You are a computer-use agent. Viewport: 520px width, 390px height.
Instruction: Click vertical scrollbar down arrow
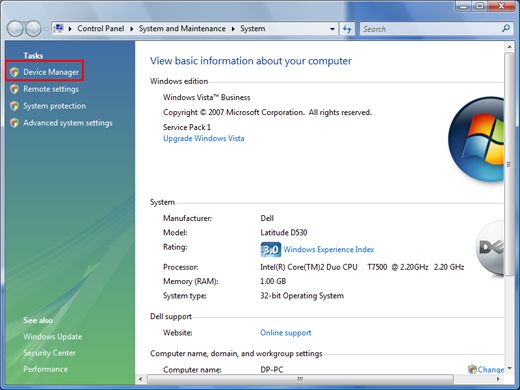tap(509, 369)
